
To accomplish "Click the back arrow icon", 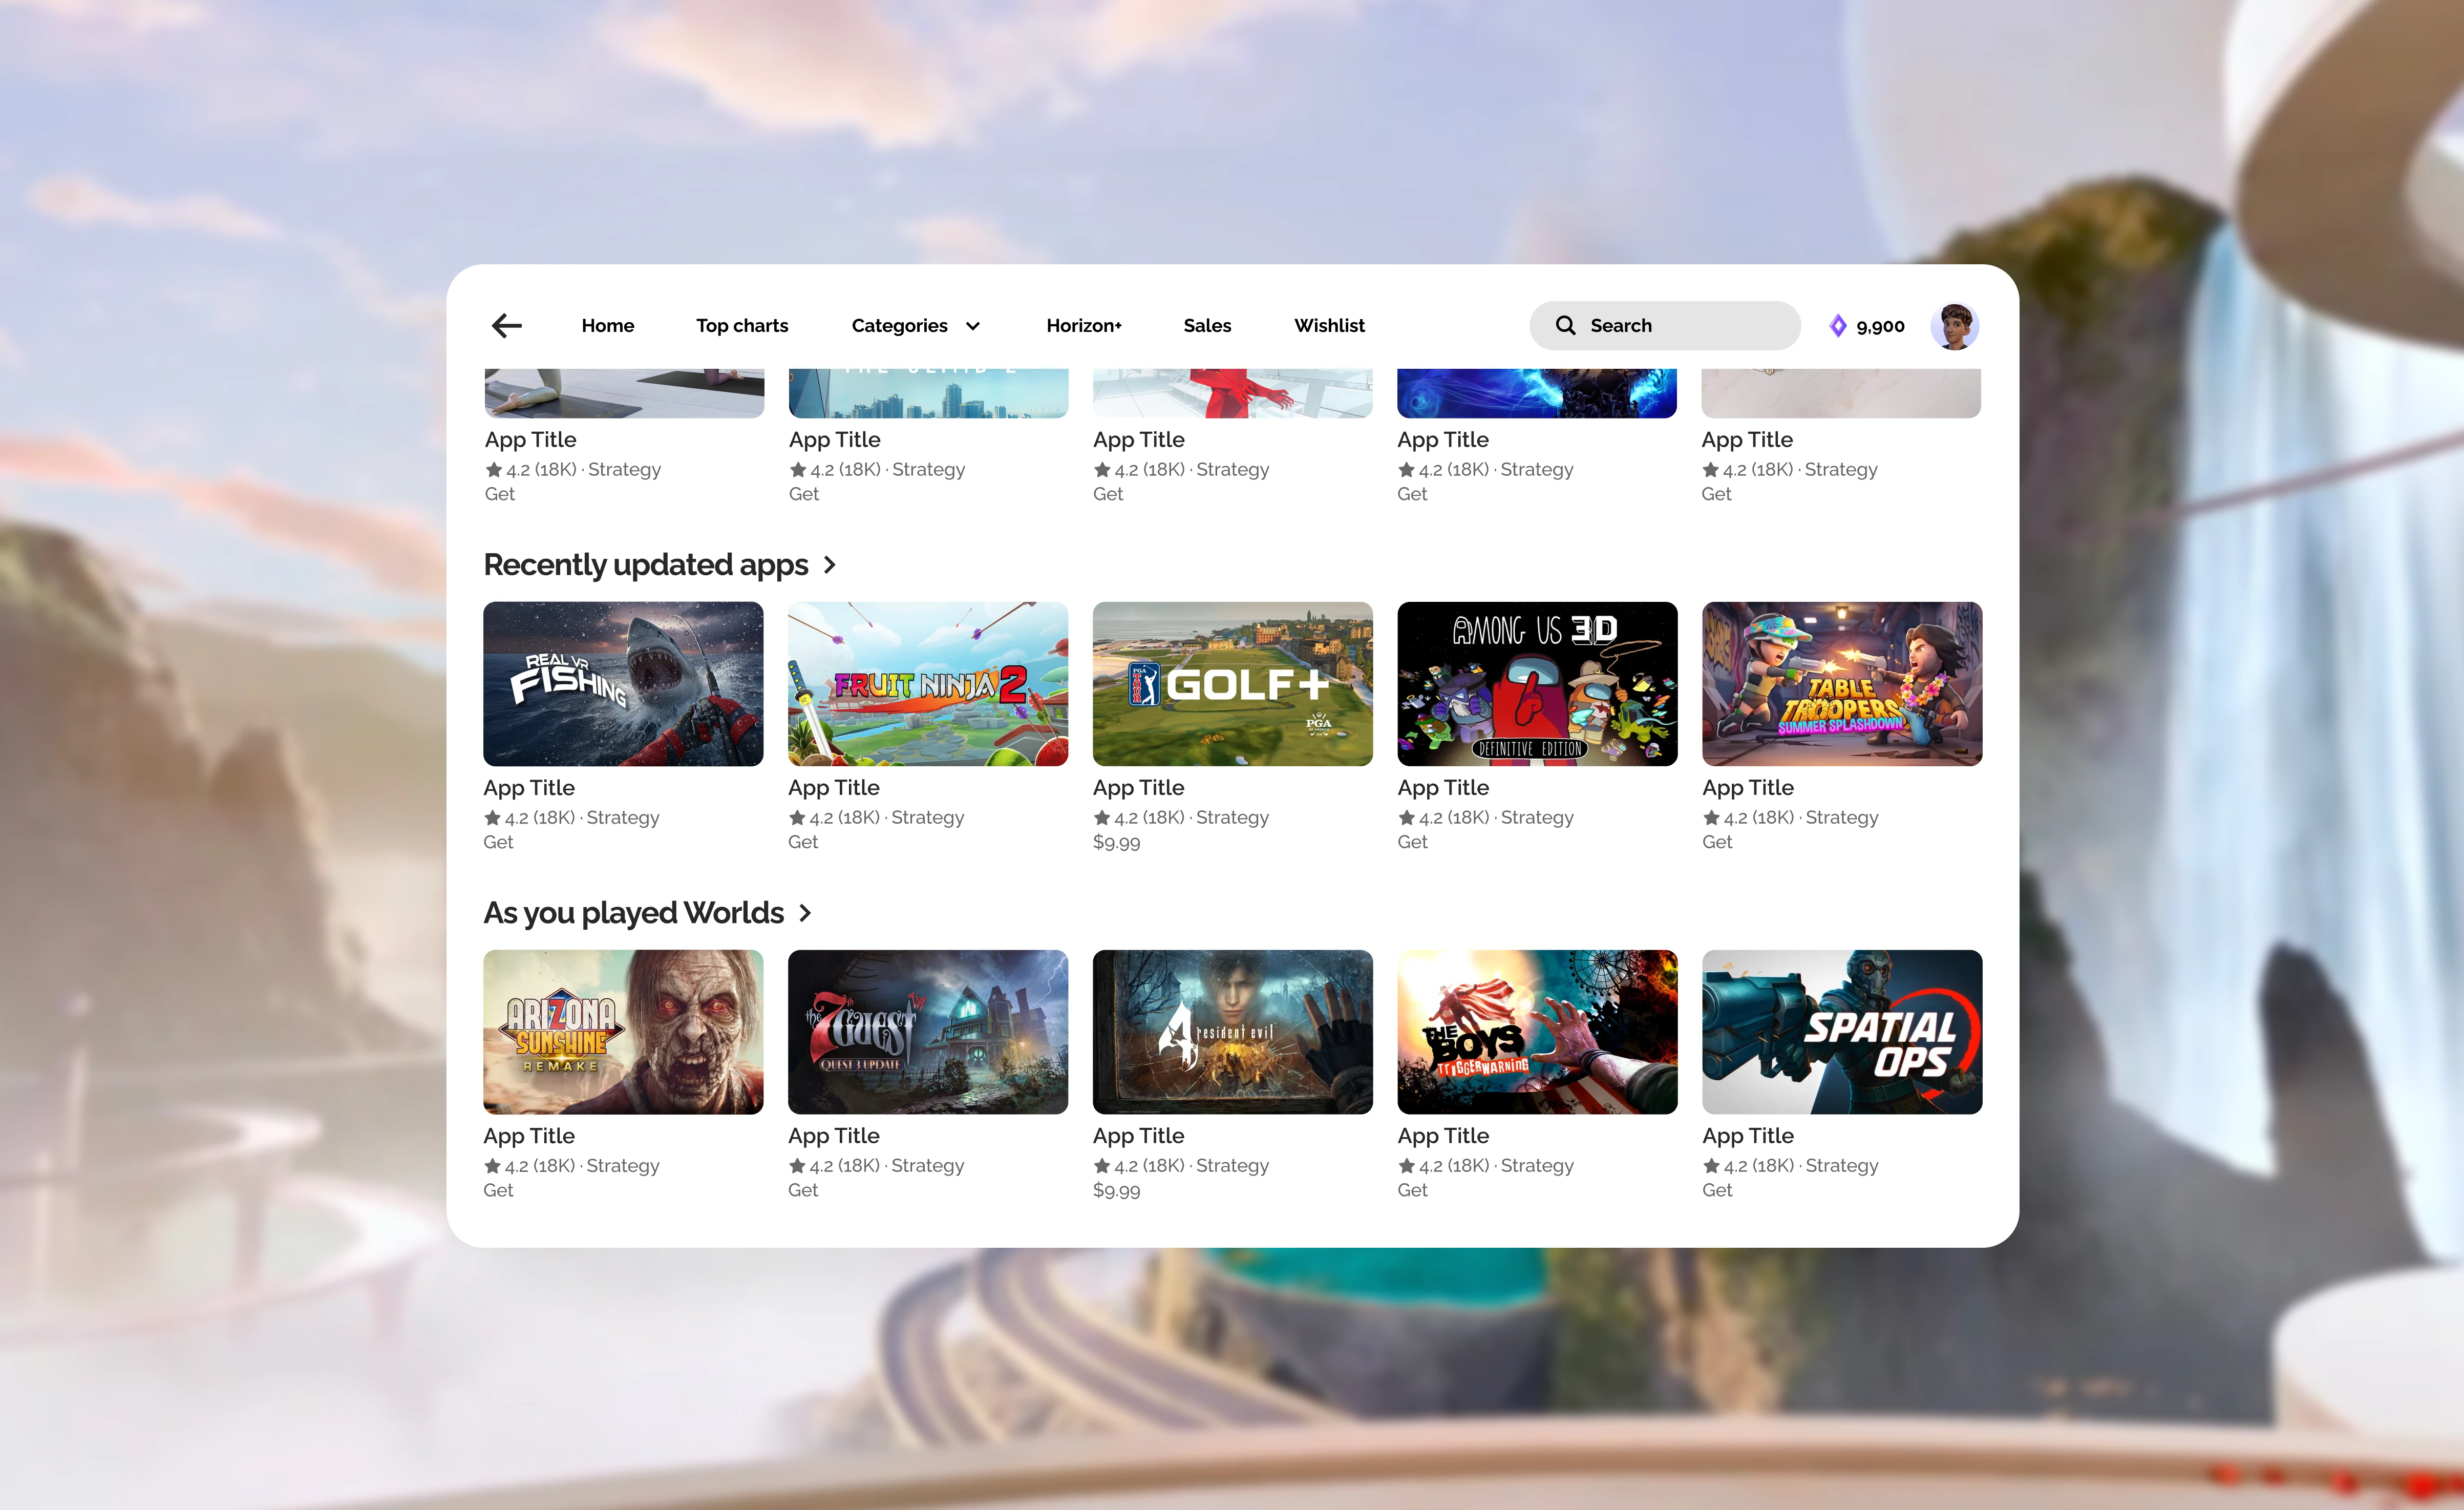I will click(507, 325).
